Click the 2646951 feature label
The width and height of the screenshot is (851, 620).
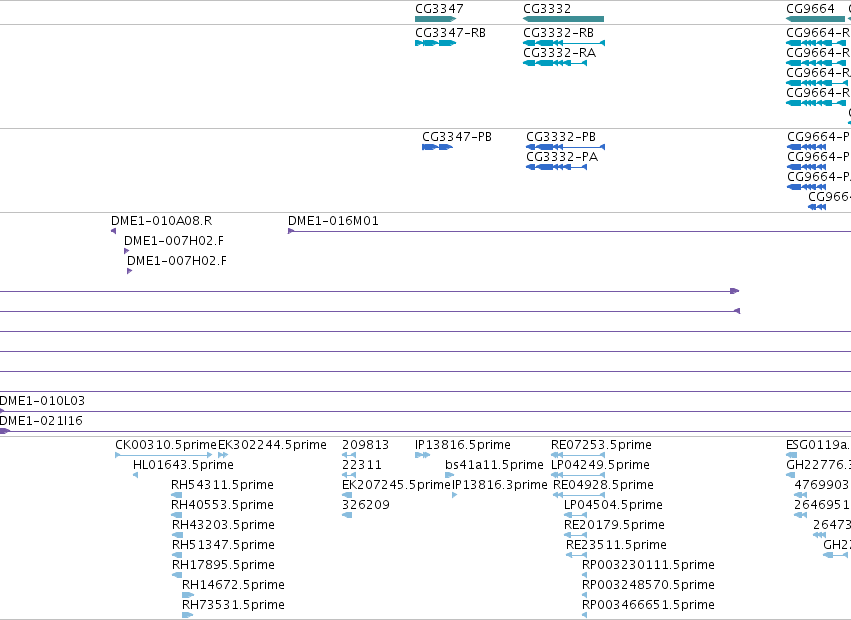pyautogui.click(x=821, y=505)
